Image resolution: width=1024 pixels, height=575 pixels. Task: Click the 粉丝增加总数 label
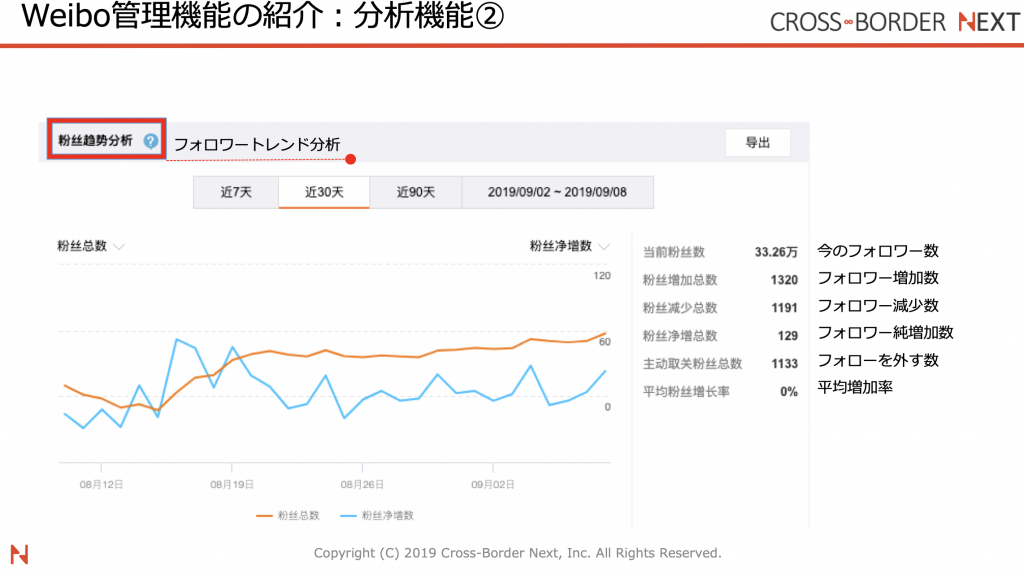click(x=680, y=280)
